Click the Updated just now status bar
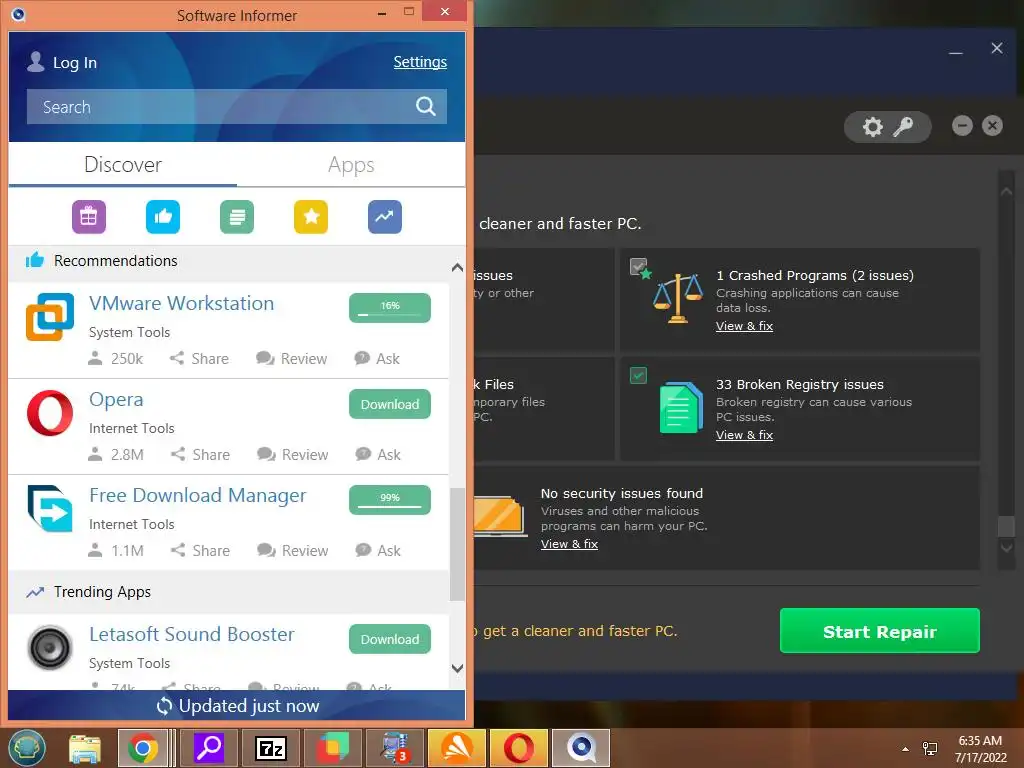 click(237, 706)
